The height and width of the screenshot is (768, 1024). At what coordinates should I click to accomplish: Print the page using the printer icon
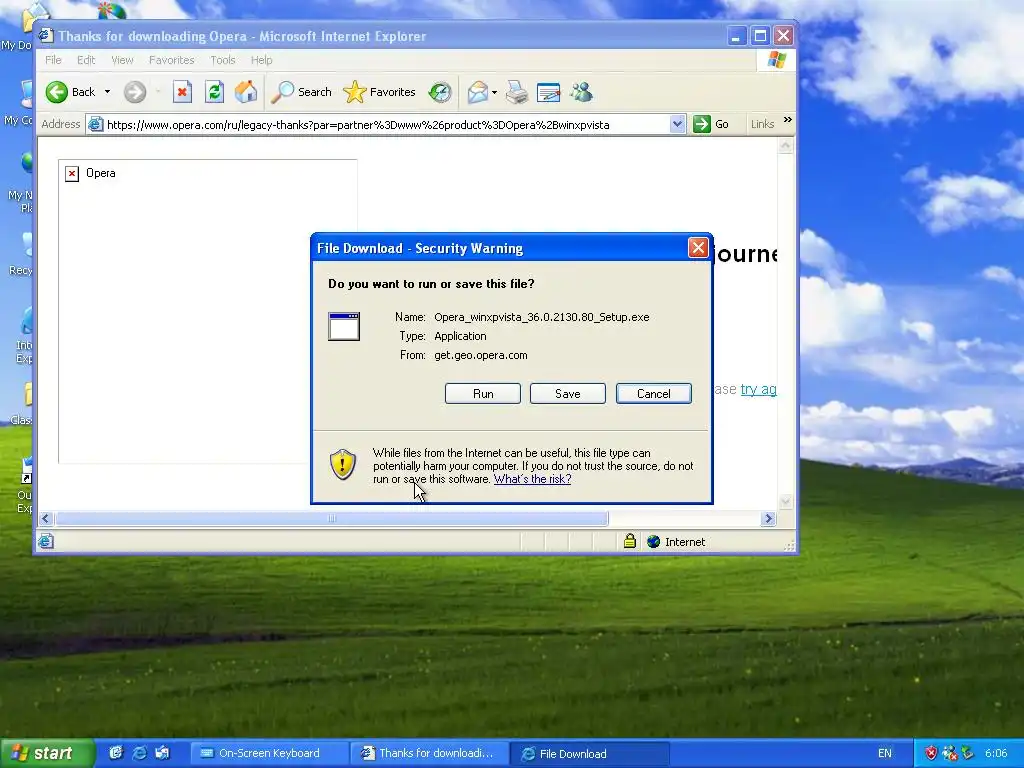click(x=517, y=92)
